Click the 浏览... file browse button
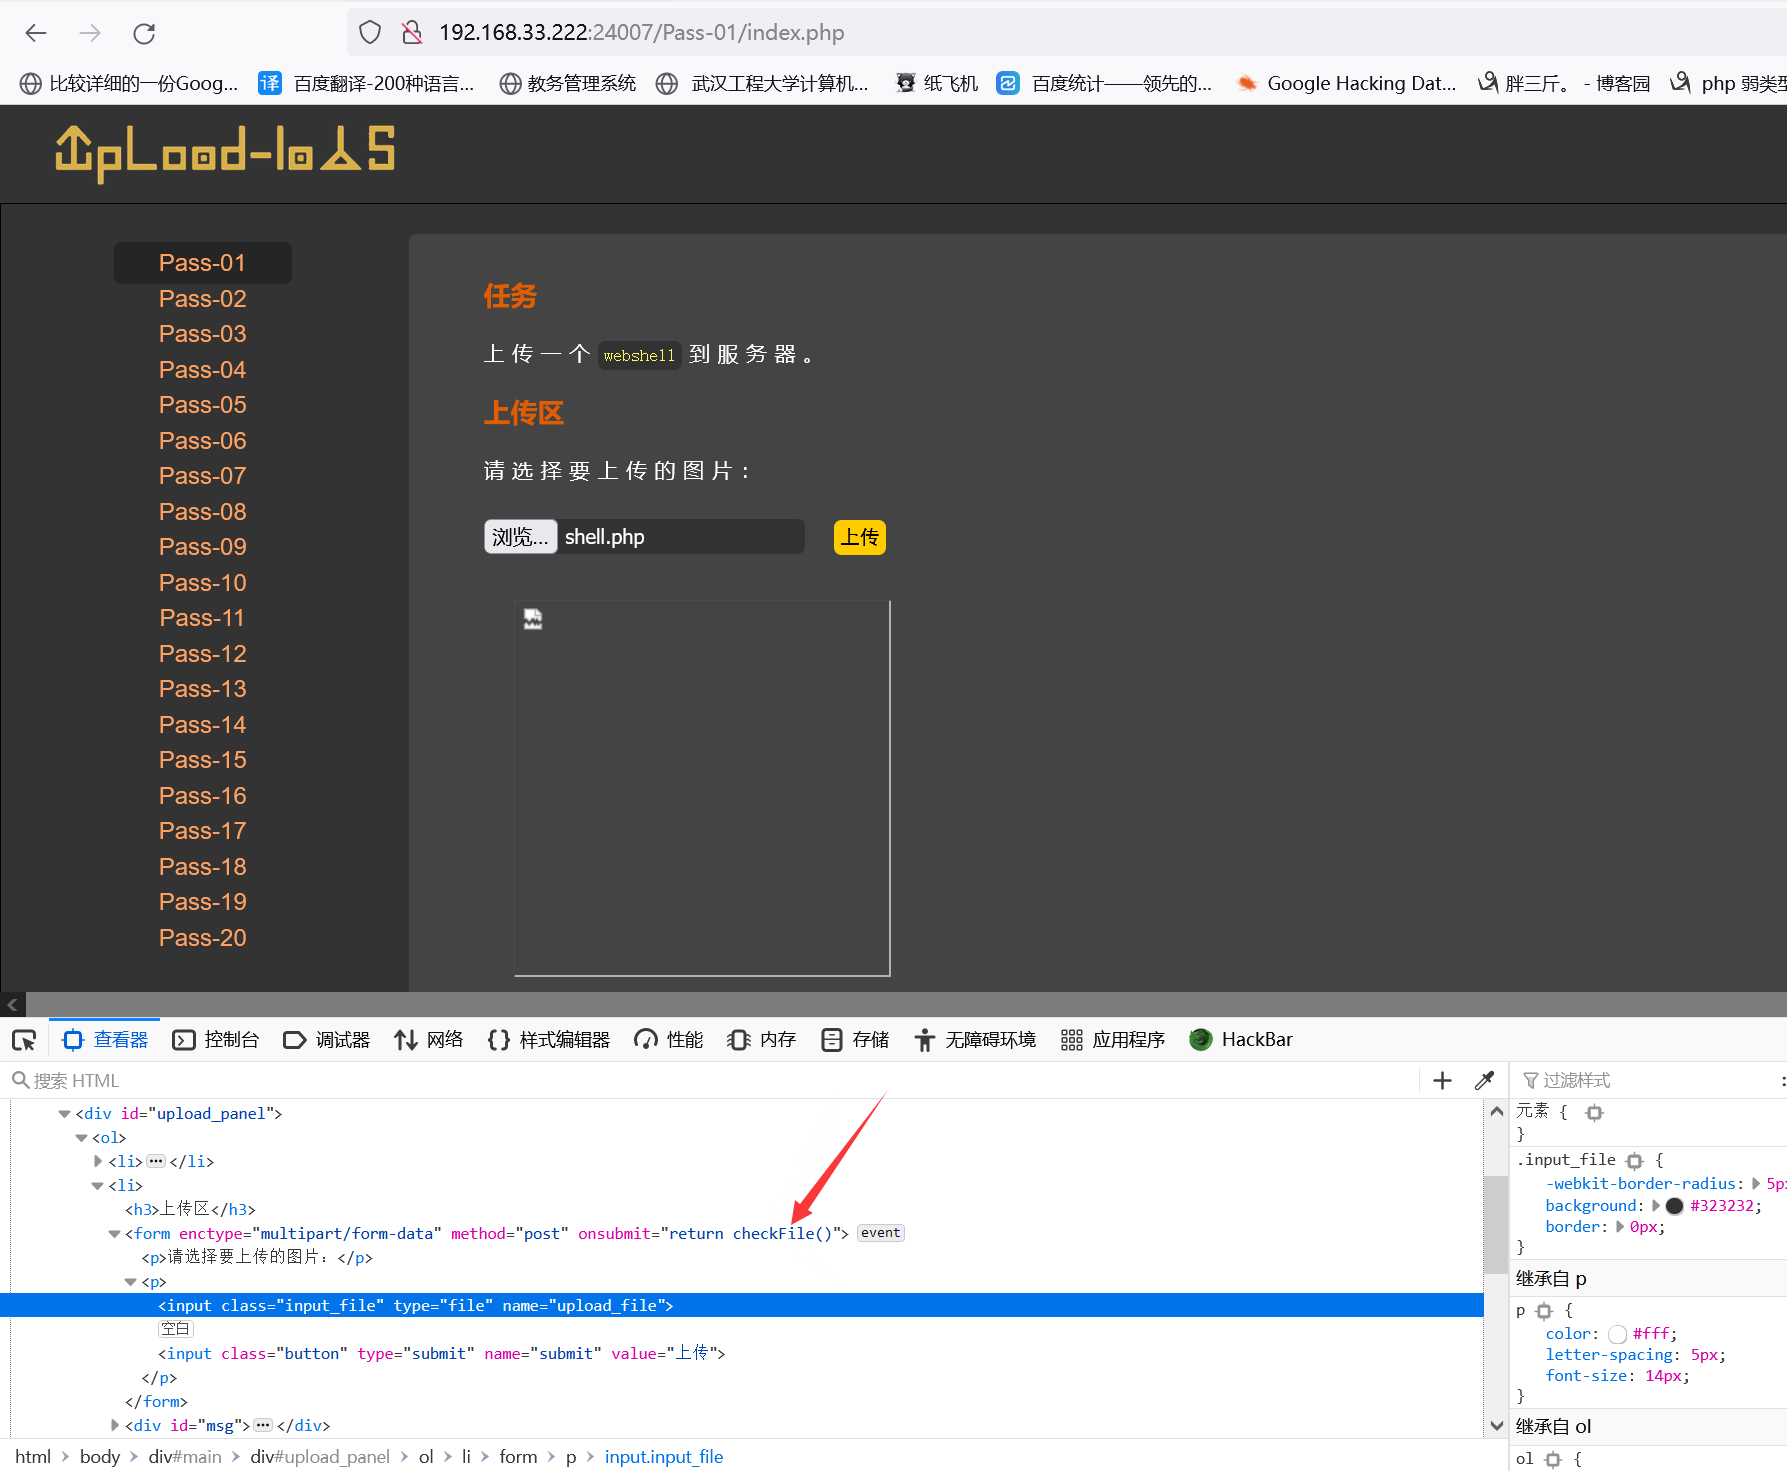Image resolution: width=1787 pixels, height=1471 pixels. pos(520,537)
